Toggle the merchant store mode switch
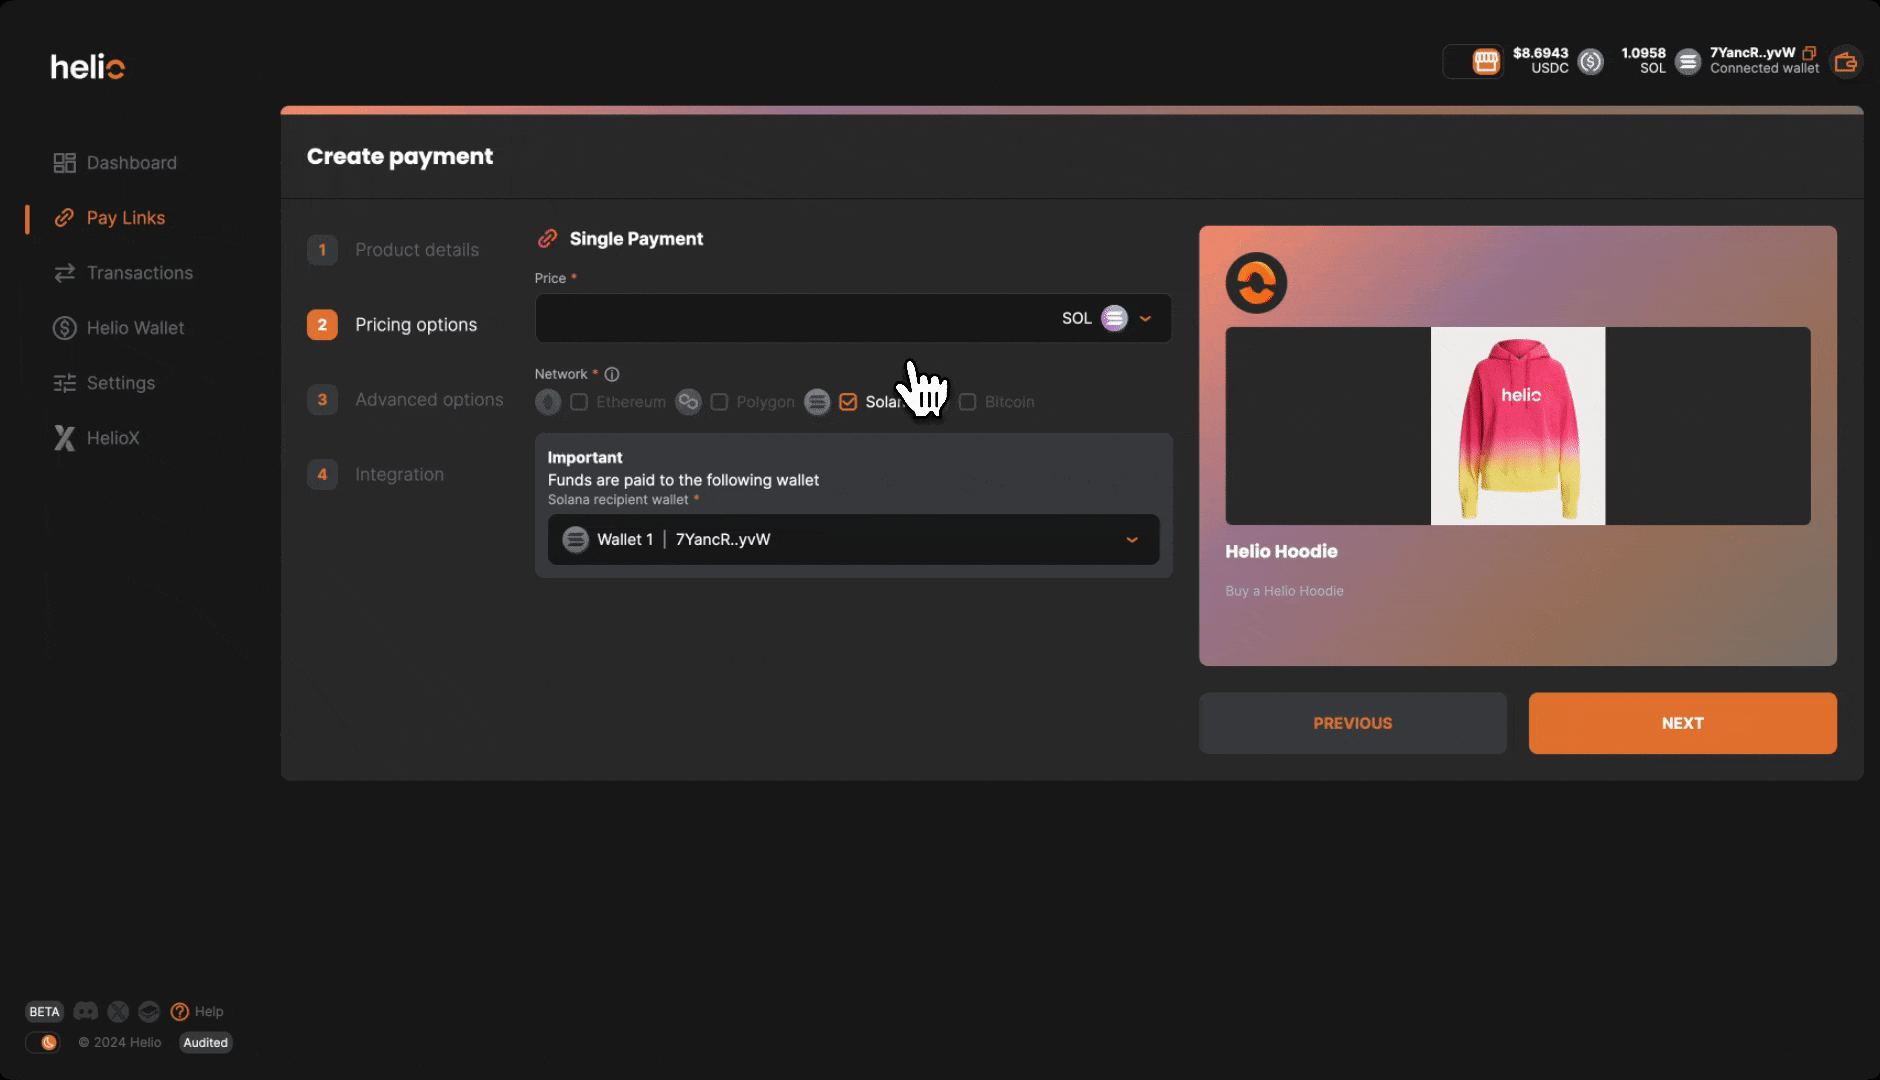Image resolution: width=1880 pixels, height=1080 pixels. click(1473, 62)
